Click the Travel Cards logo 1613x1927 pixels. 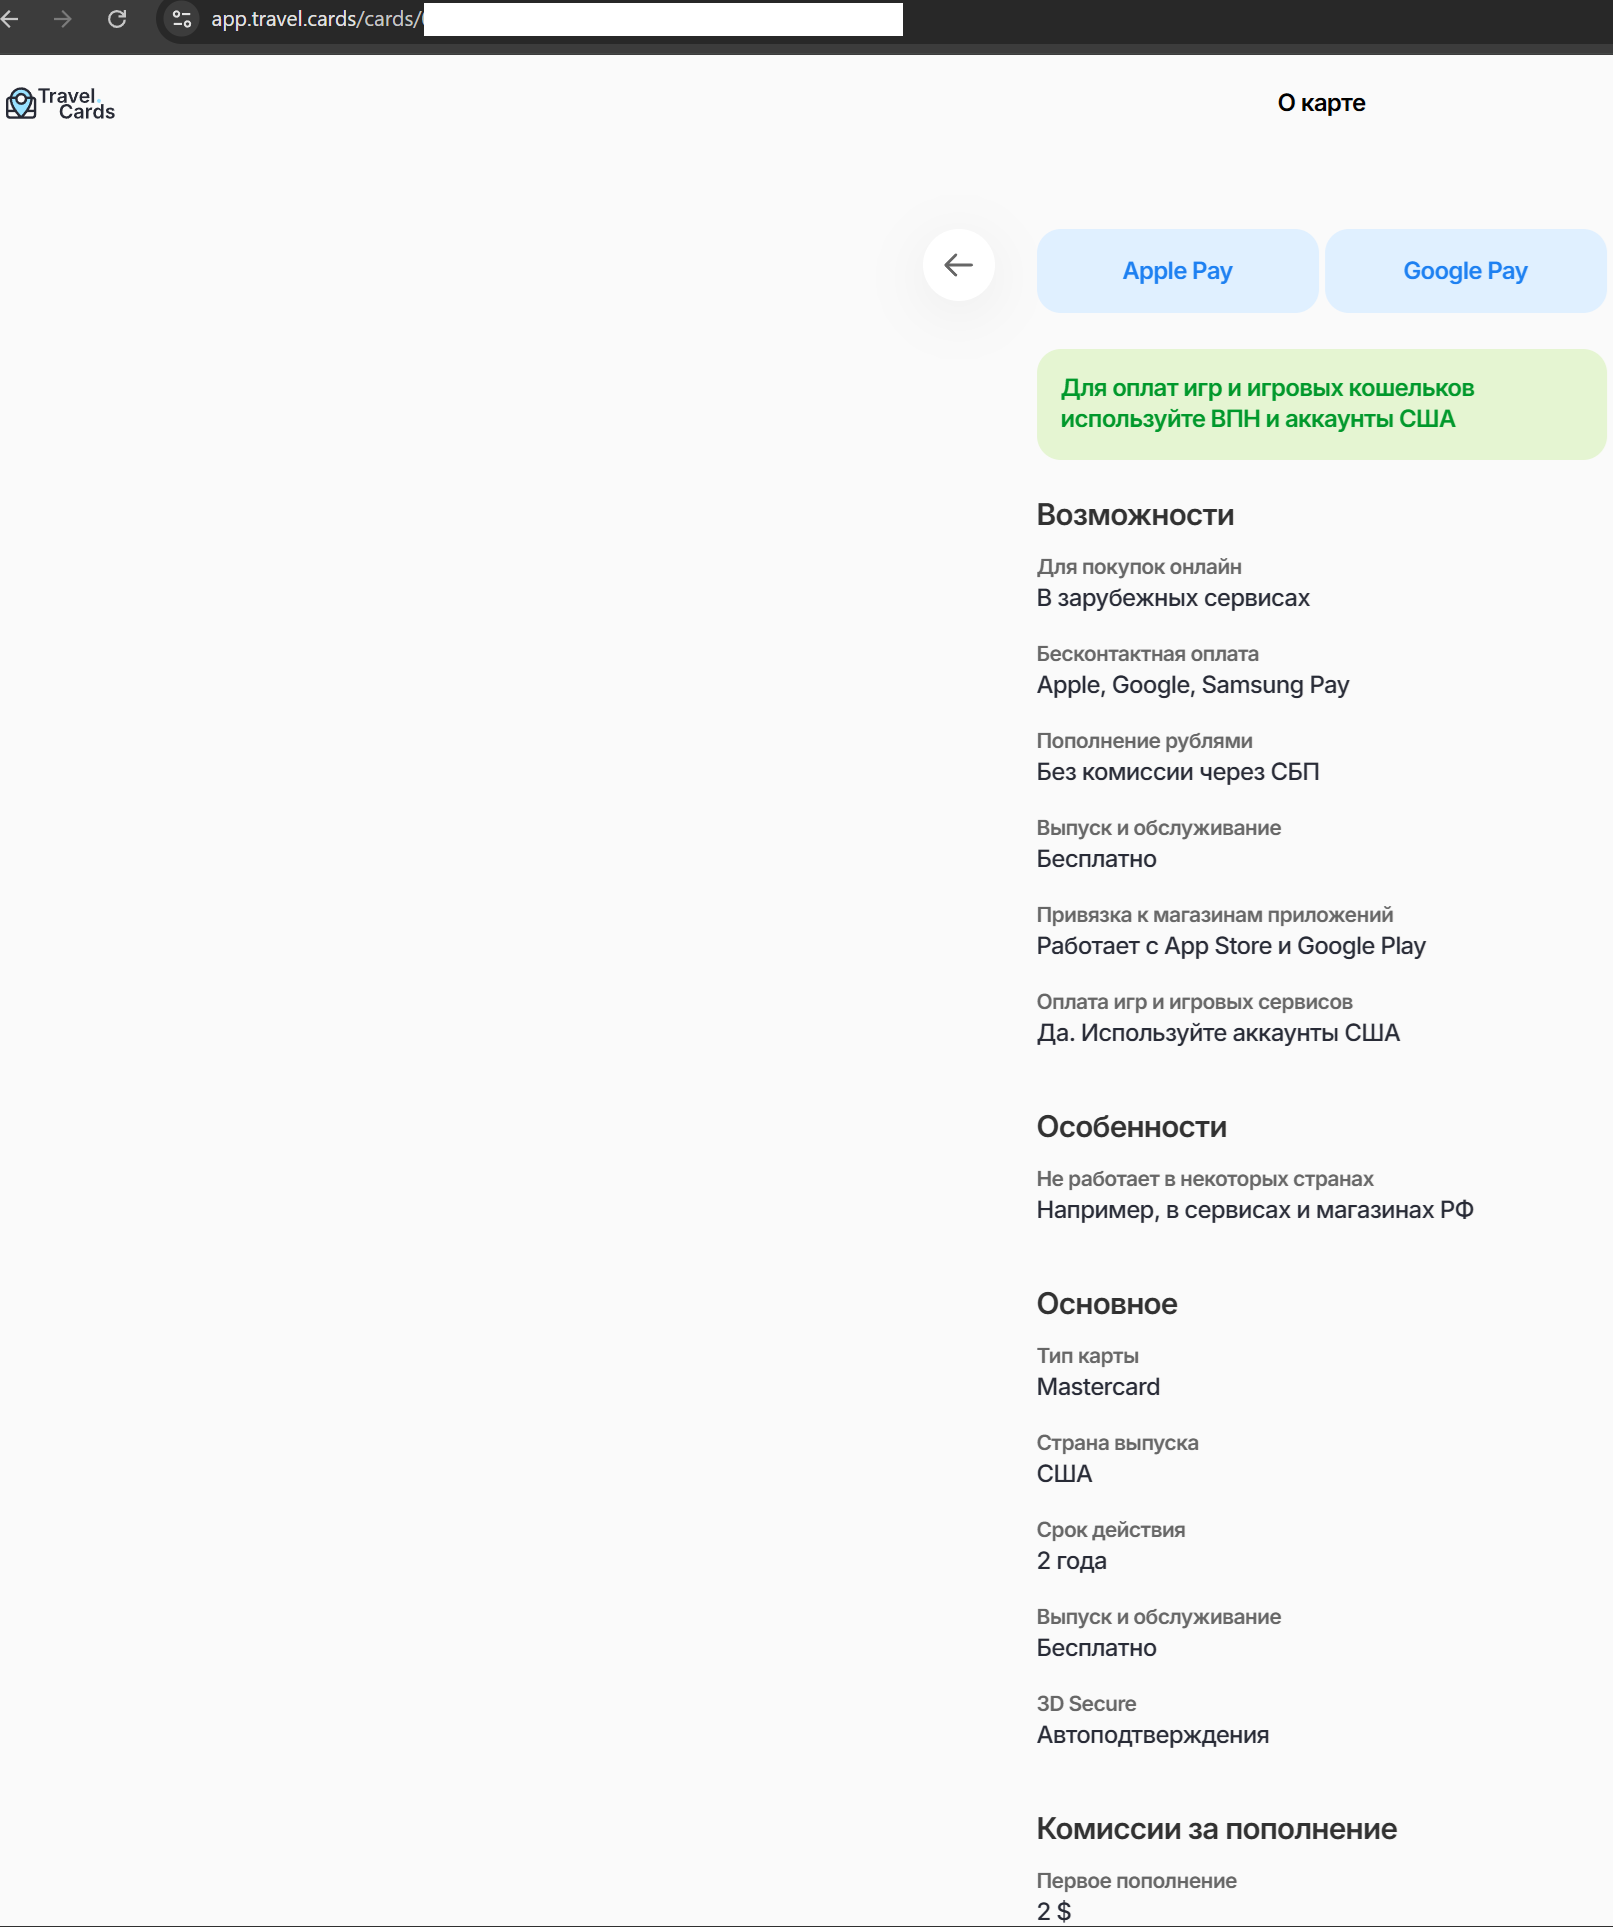coord(61,104)
